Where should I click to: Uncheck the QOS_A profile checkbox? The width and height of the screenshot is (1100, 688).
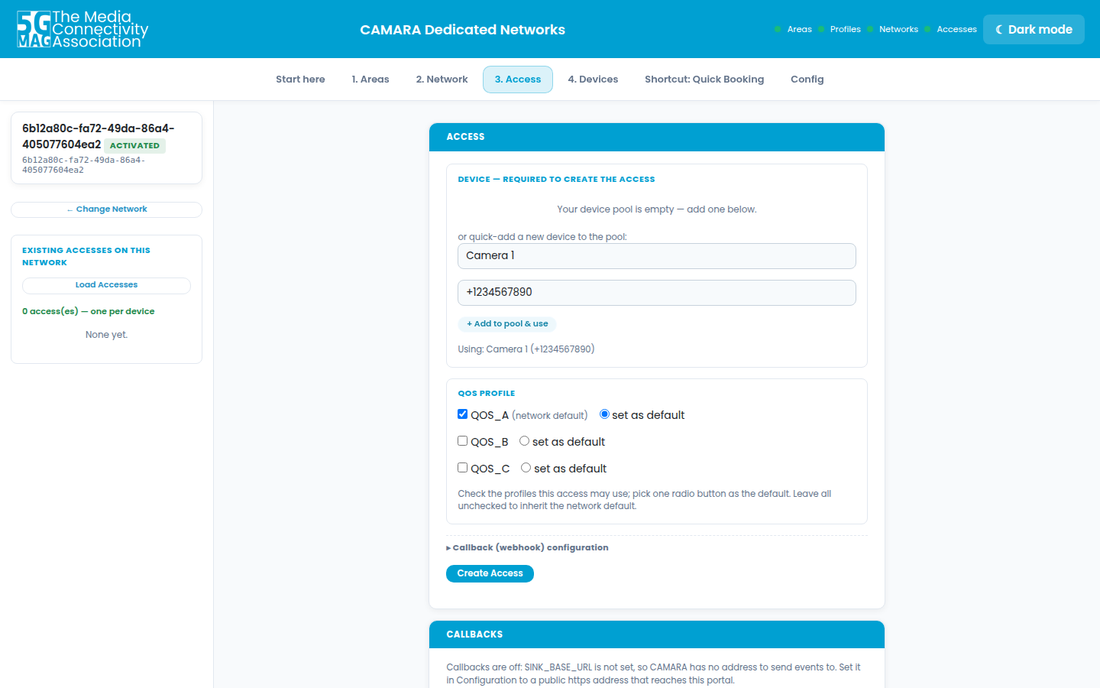(x=462, y=414)
